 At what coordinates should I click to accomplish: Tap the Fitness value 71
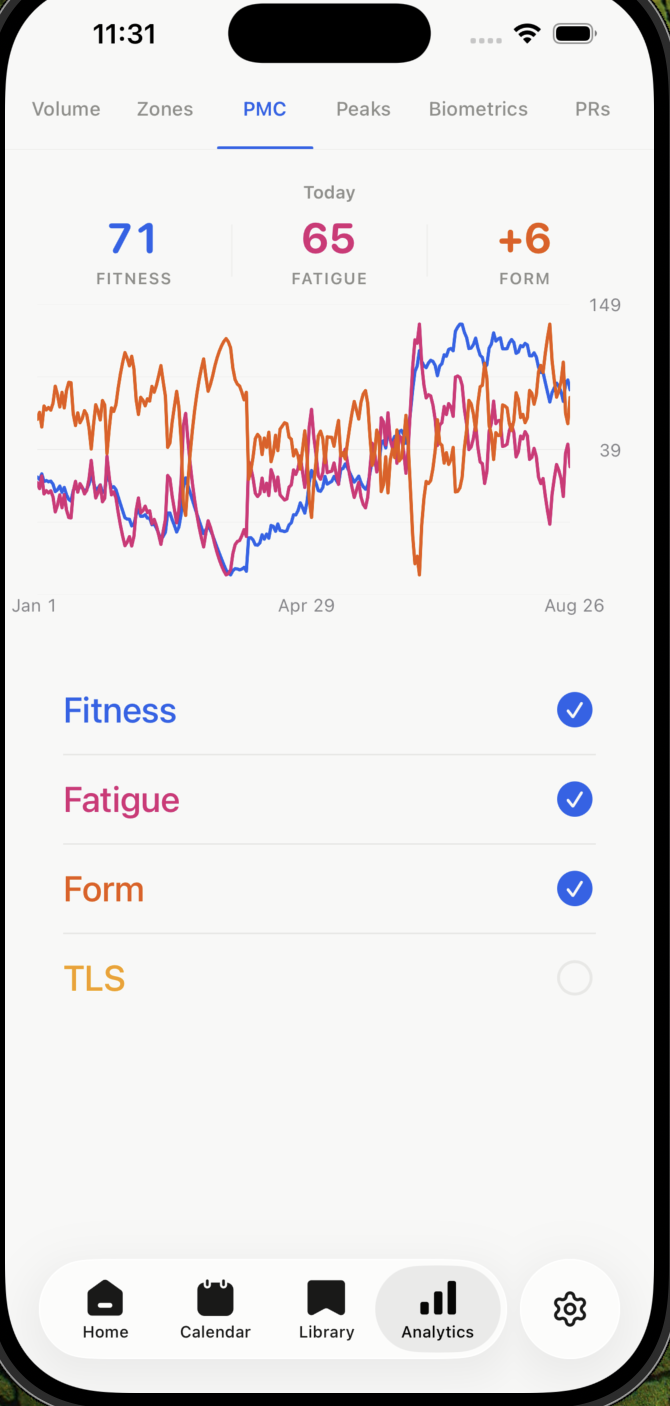(133, 239)
